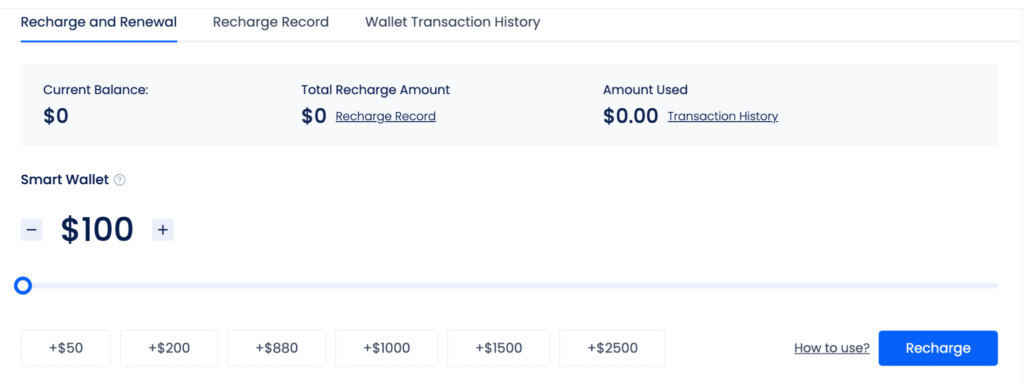The height and width of the screenshot is (384, 1024).
Task: Select the Recharge and Renewal tab
Action: (99, 22)
